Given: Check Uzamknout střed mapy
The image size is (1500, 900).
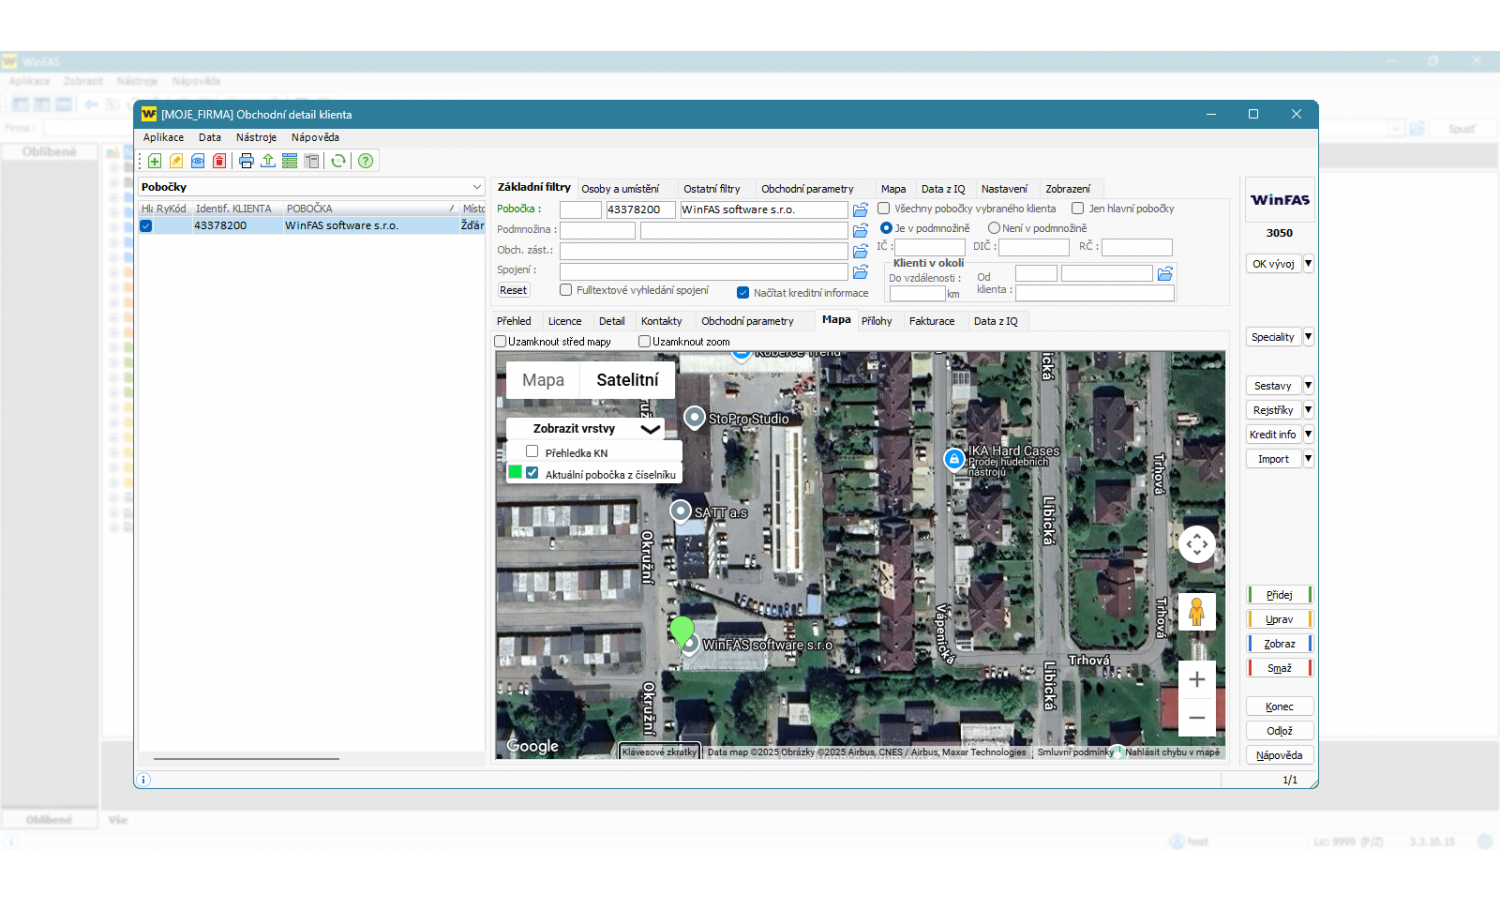Looking at the screenshot, I should coord(501,341).
